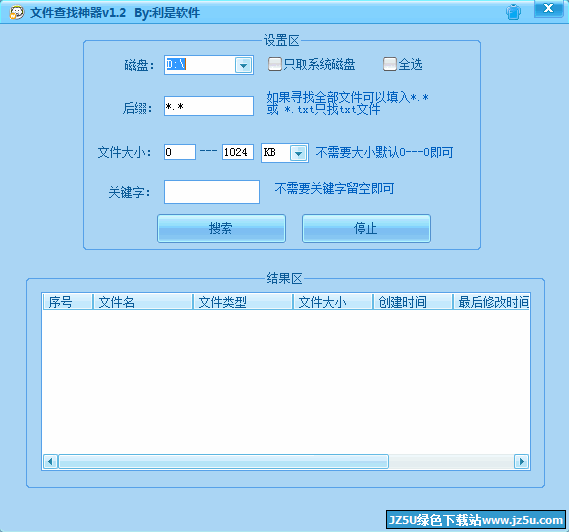This screenshot has width=569, height=532.
Task: Open the 磁盘 drive dropdown arrow
Action: (x=243, y=65)
